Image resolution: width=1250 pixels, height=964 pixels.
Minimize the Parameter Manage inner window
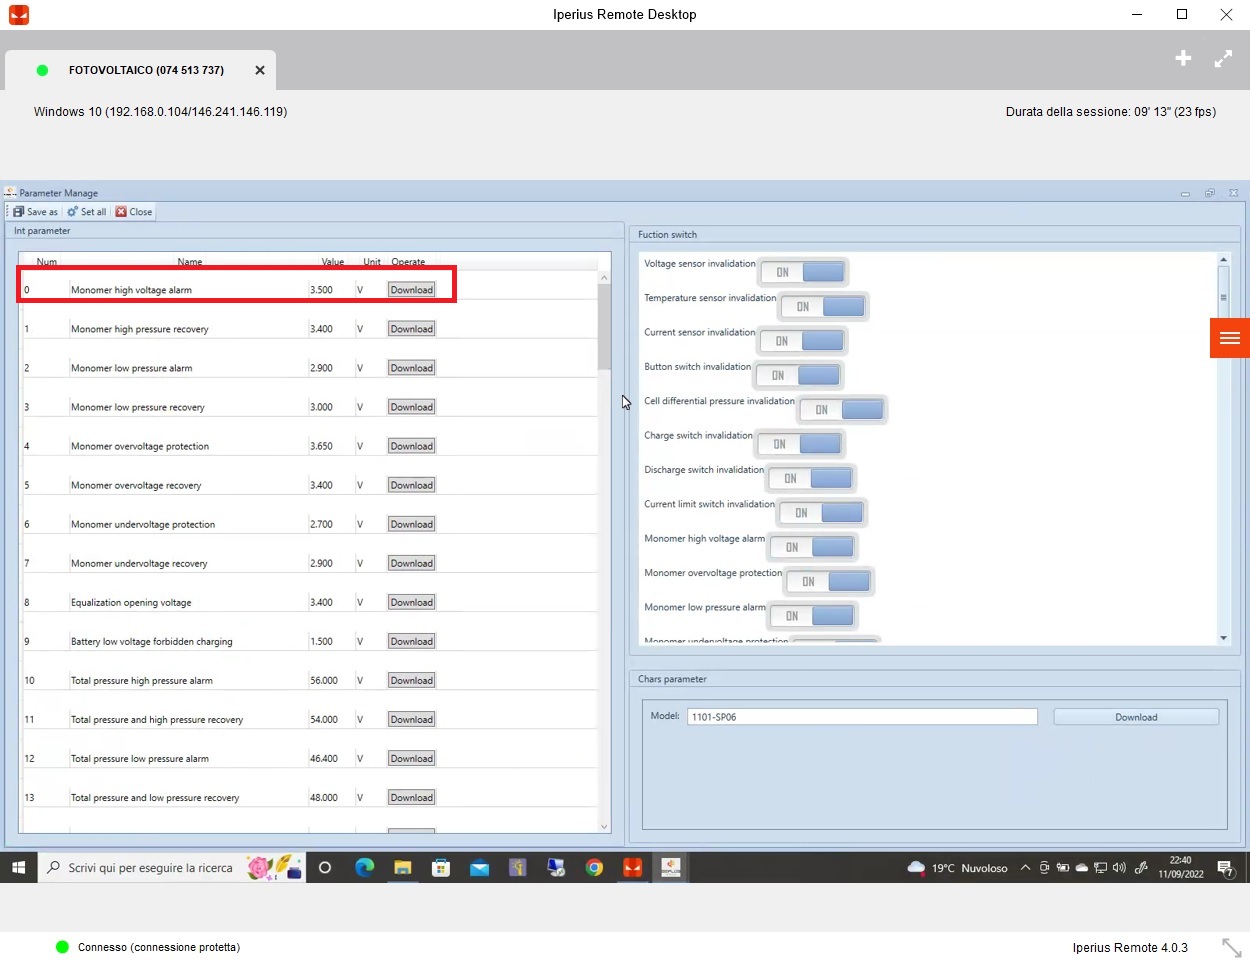coord(1185,193)
